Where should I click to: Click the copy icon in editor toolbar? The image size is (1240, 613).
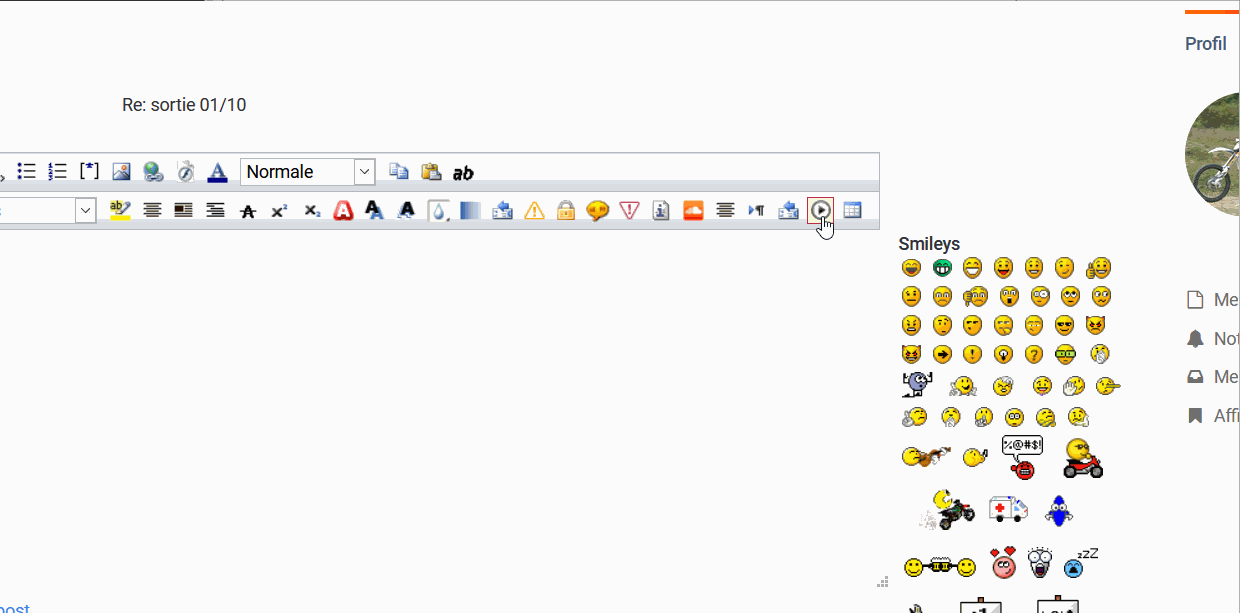tap(399, 171)
